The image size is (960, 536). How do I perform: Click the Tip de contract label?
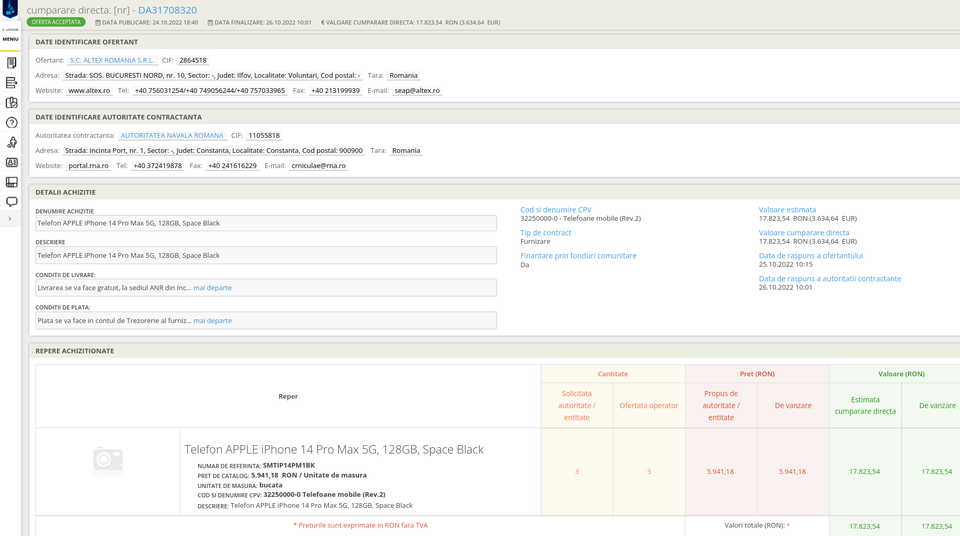click(x=546, y=233)
